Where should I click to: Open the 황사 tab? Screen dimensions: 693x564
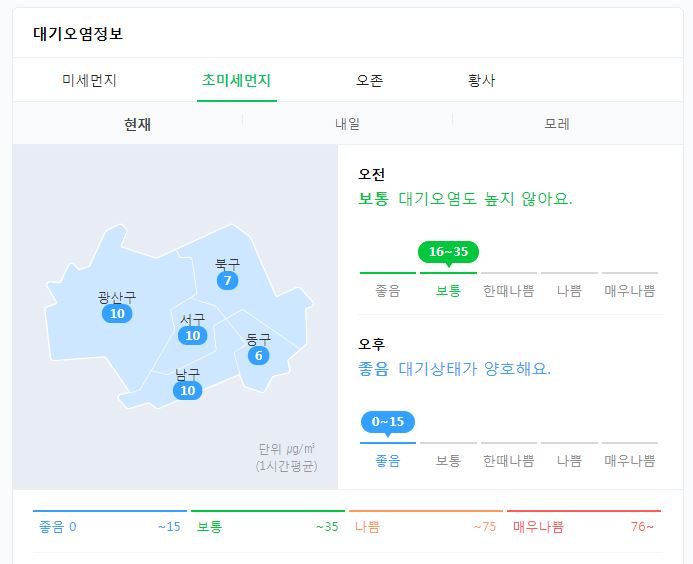(481, 80)
